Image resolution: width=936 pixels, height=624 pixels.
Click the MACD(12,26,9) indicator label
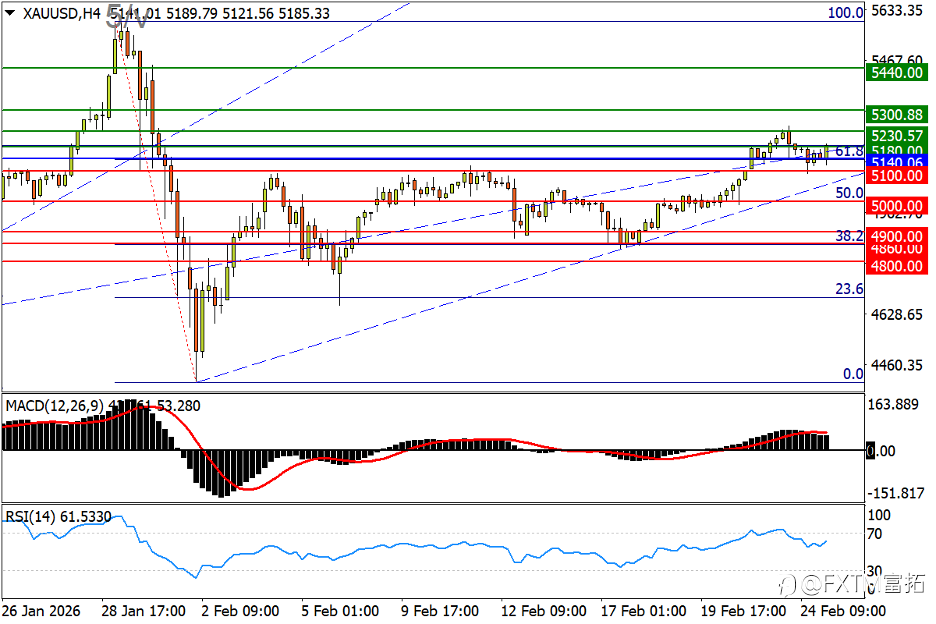(x=54, y=405)
